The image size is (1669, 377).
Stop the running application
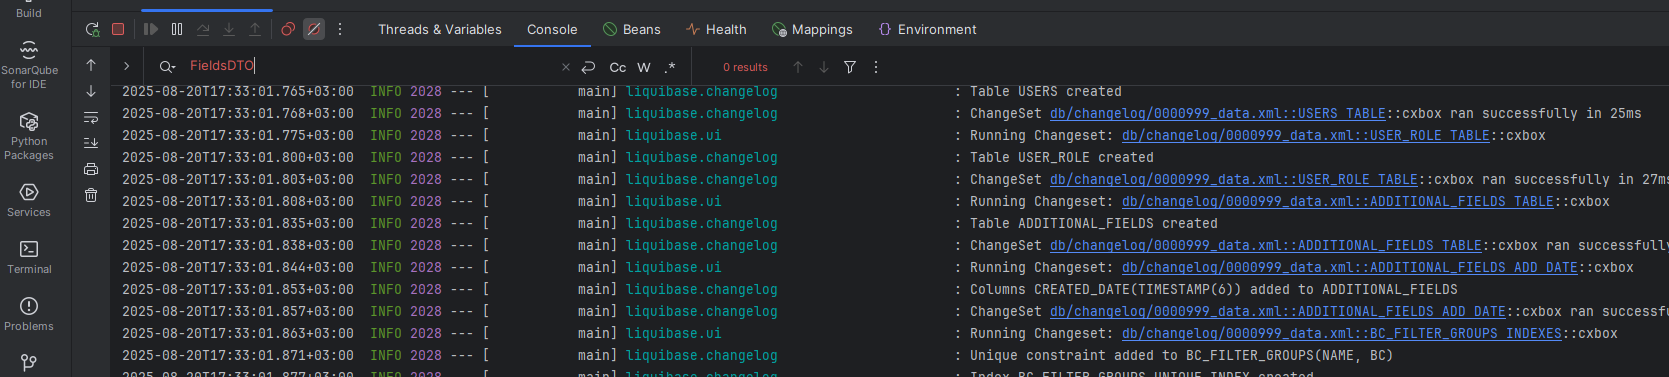click(x=118, y=29)
